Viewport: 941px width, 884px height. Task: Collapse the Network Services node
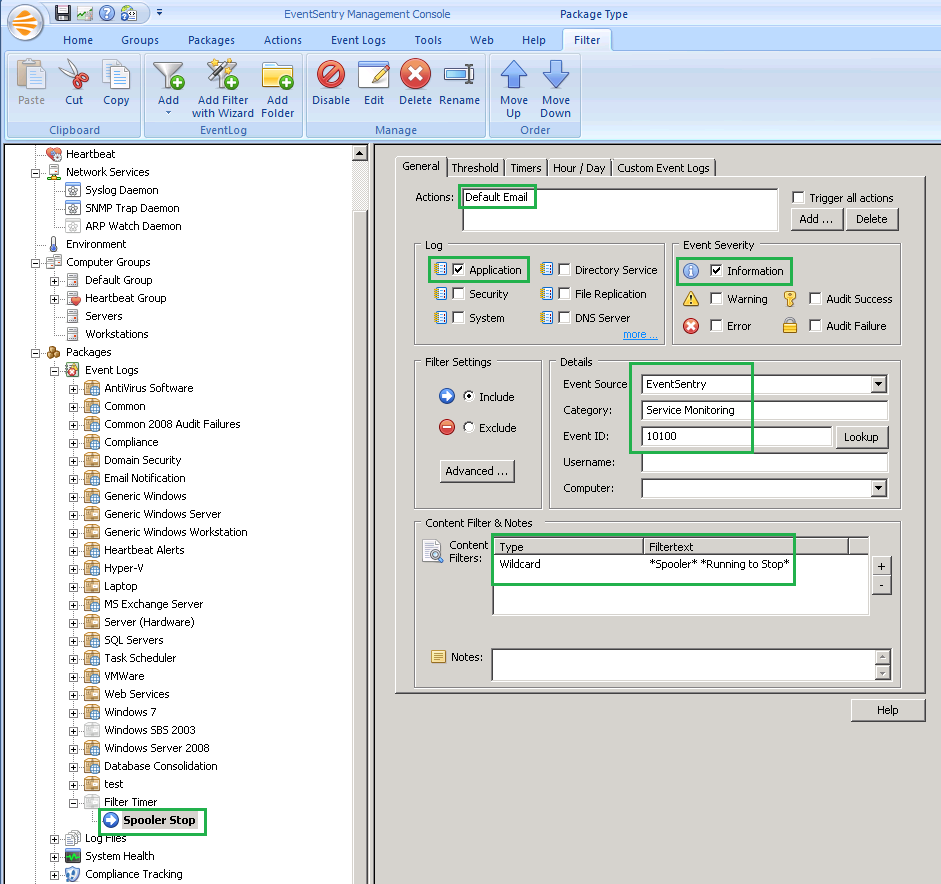[x=35, y=173]
